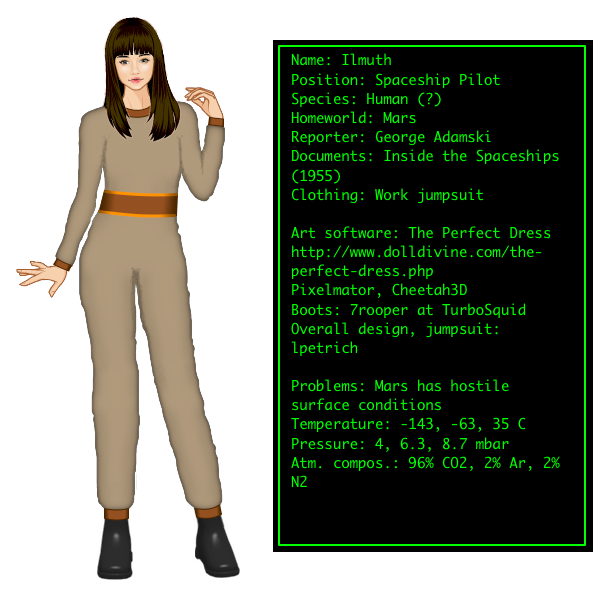Select the black boot nearest the info panel

coord(215,545)
